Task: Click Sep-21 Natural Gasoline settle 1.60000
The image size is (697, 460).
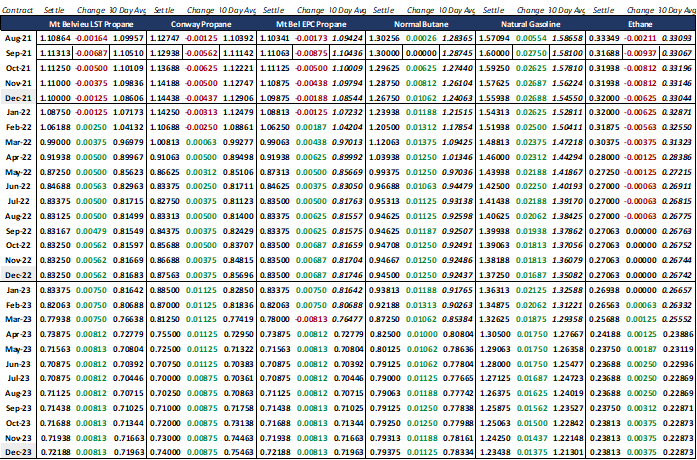Action: click(x=495, y=53)
